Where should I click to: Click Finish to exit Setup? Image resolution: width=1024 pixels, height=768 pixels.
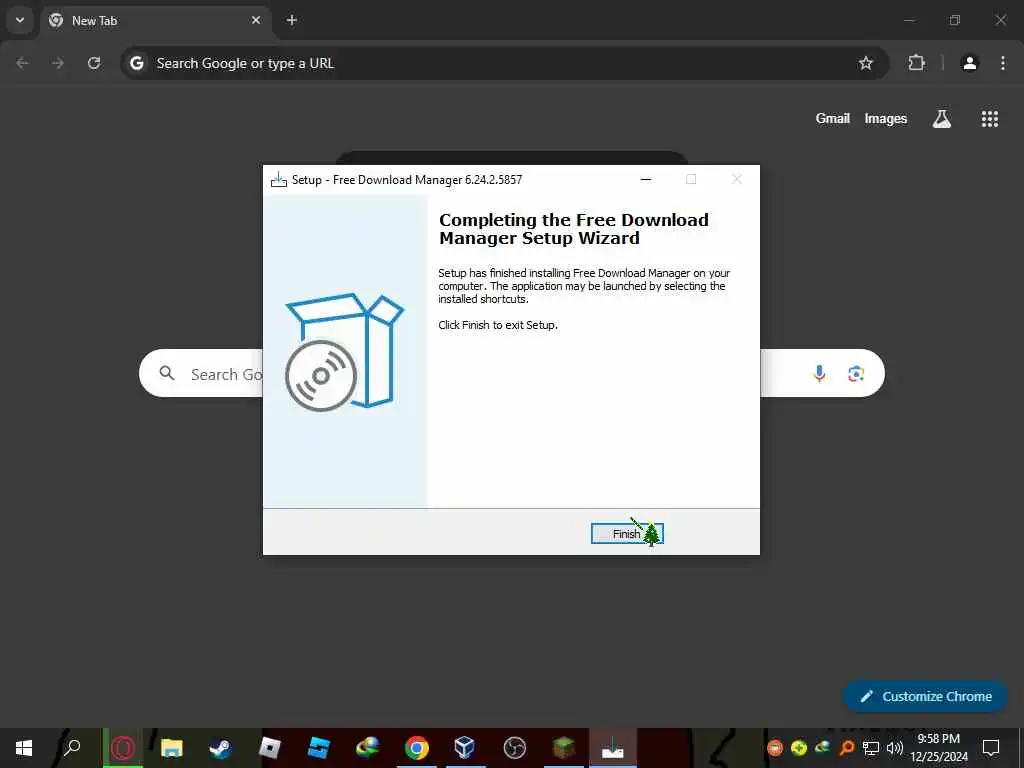[x=627, y=534]
